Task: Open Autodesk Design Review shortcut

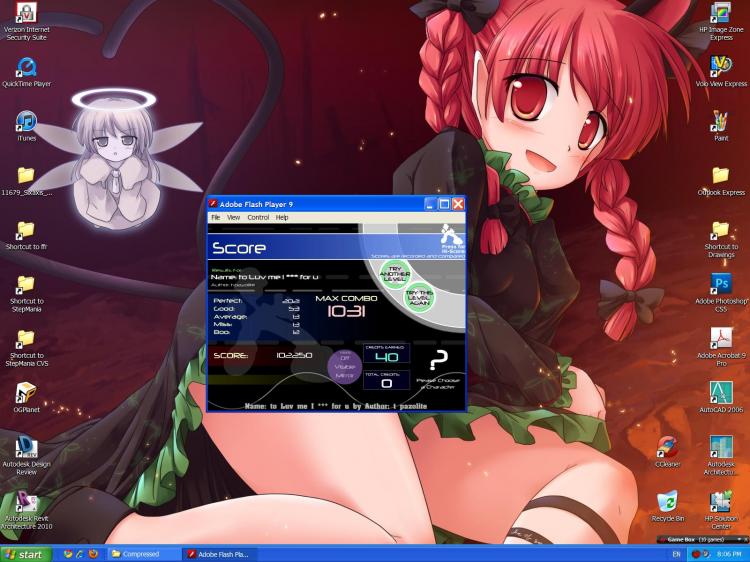Action: tap(26, 456)
